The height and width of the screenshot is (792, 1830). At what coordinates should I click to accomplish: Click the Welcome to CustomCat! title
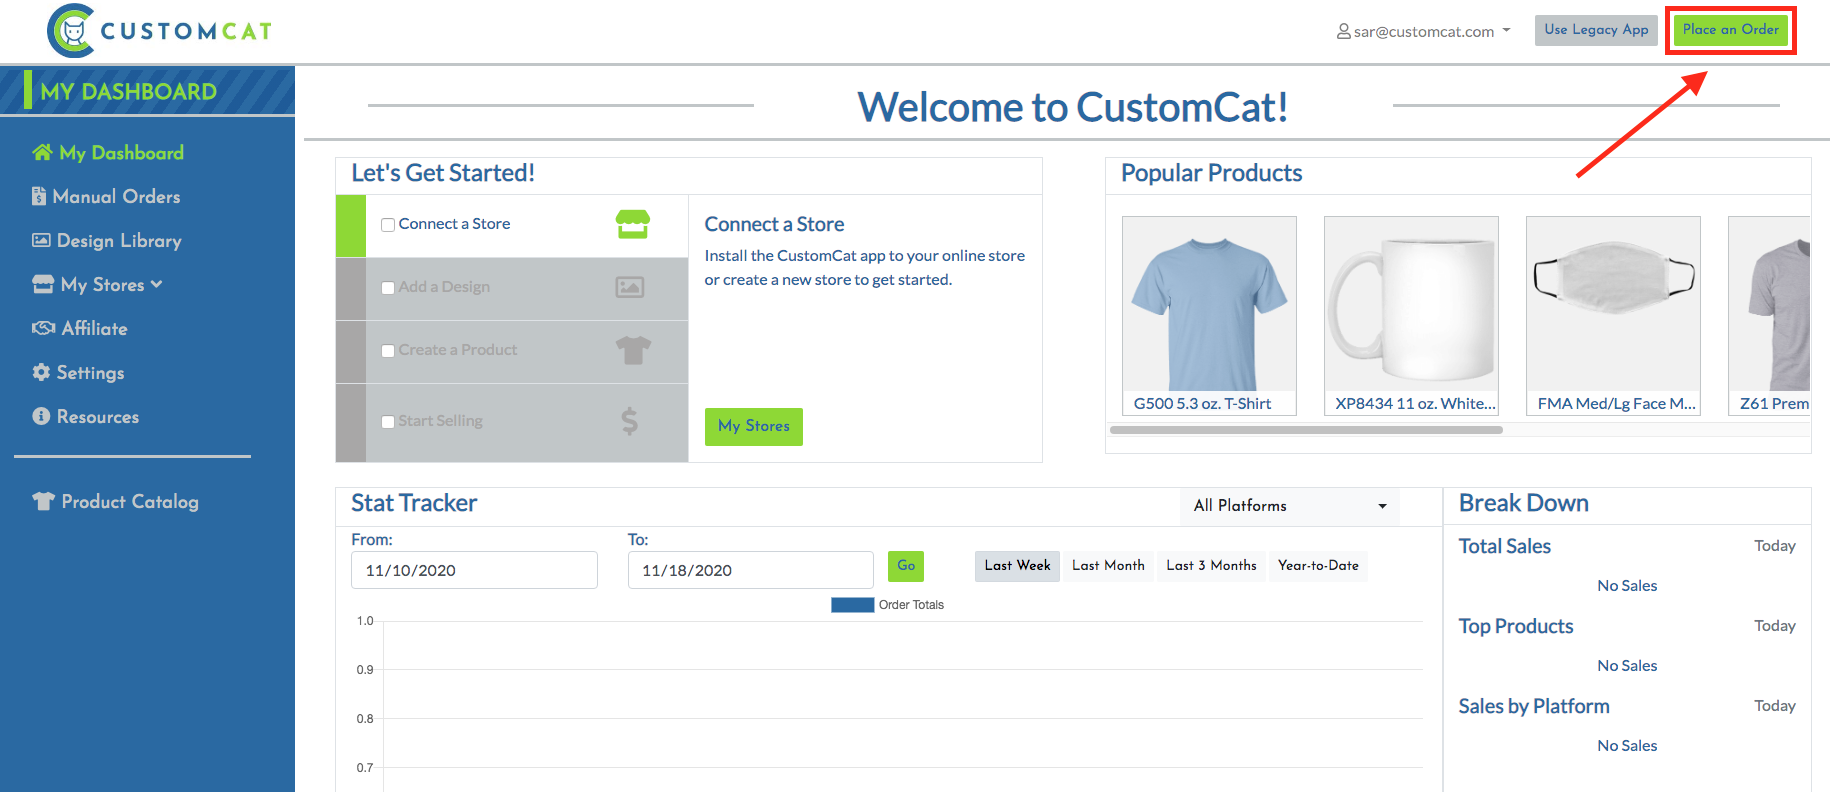1072,107
